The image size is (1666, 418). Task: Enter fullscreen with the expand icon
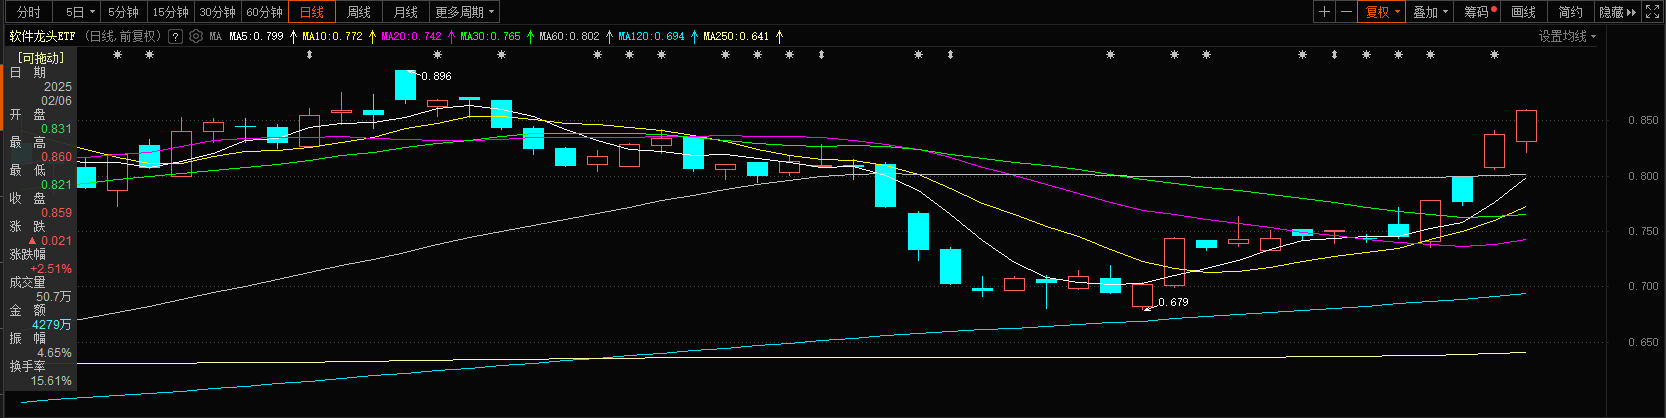point(1653,12)
